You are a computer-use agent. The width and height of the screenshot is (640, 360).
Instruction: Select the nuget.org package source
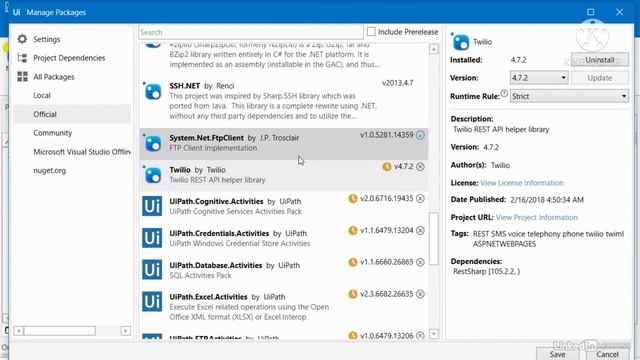(49, 171)
